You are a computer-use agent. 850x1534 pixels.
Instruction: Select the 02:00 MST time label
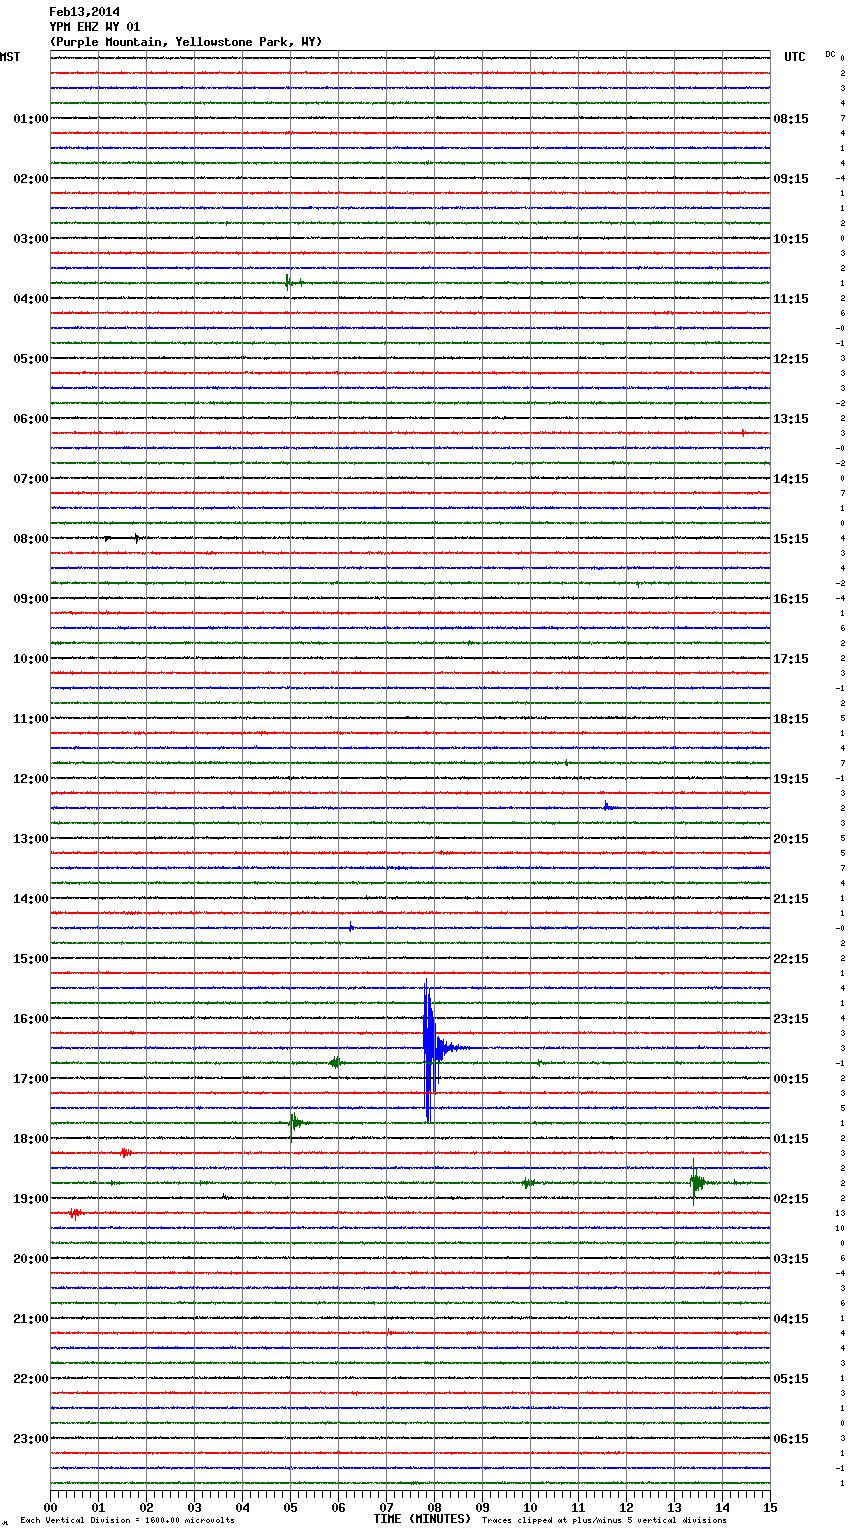click(31, 179)
